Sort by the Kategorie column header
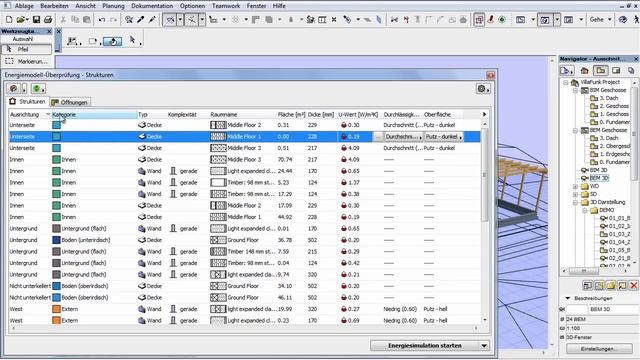 point(94,115)
